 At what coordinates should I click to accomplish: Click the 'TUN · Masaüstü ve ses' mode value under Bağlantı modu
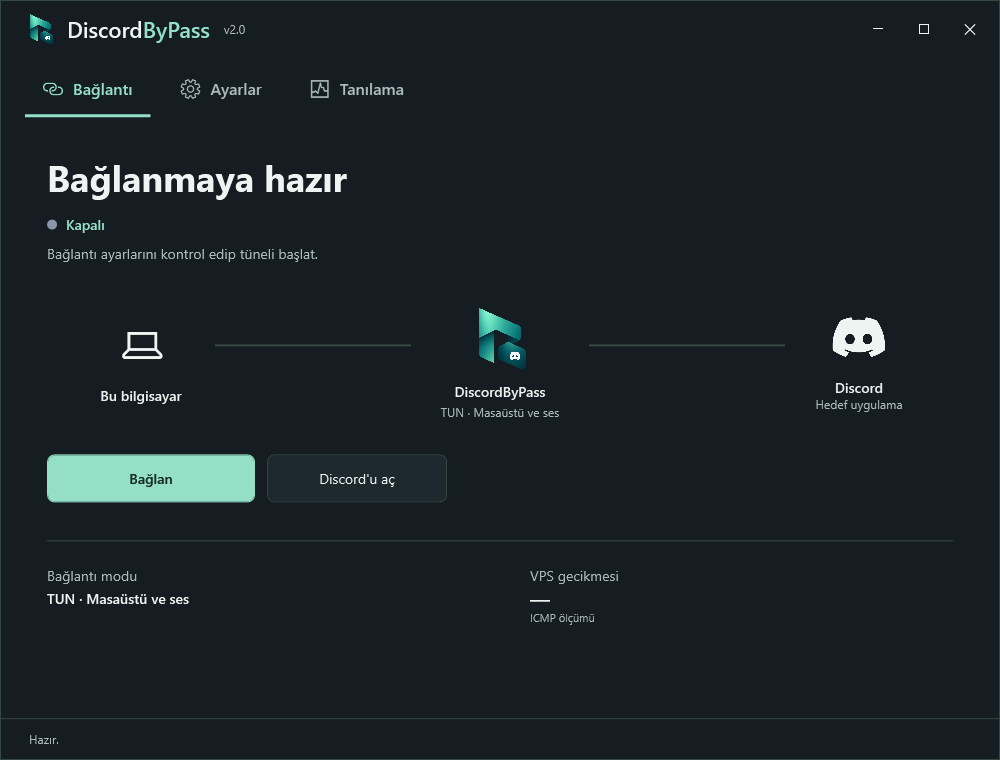click(118, 599)
